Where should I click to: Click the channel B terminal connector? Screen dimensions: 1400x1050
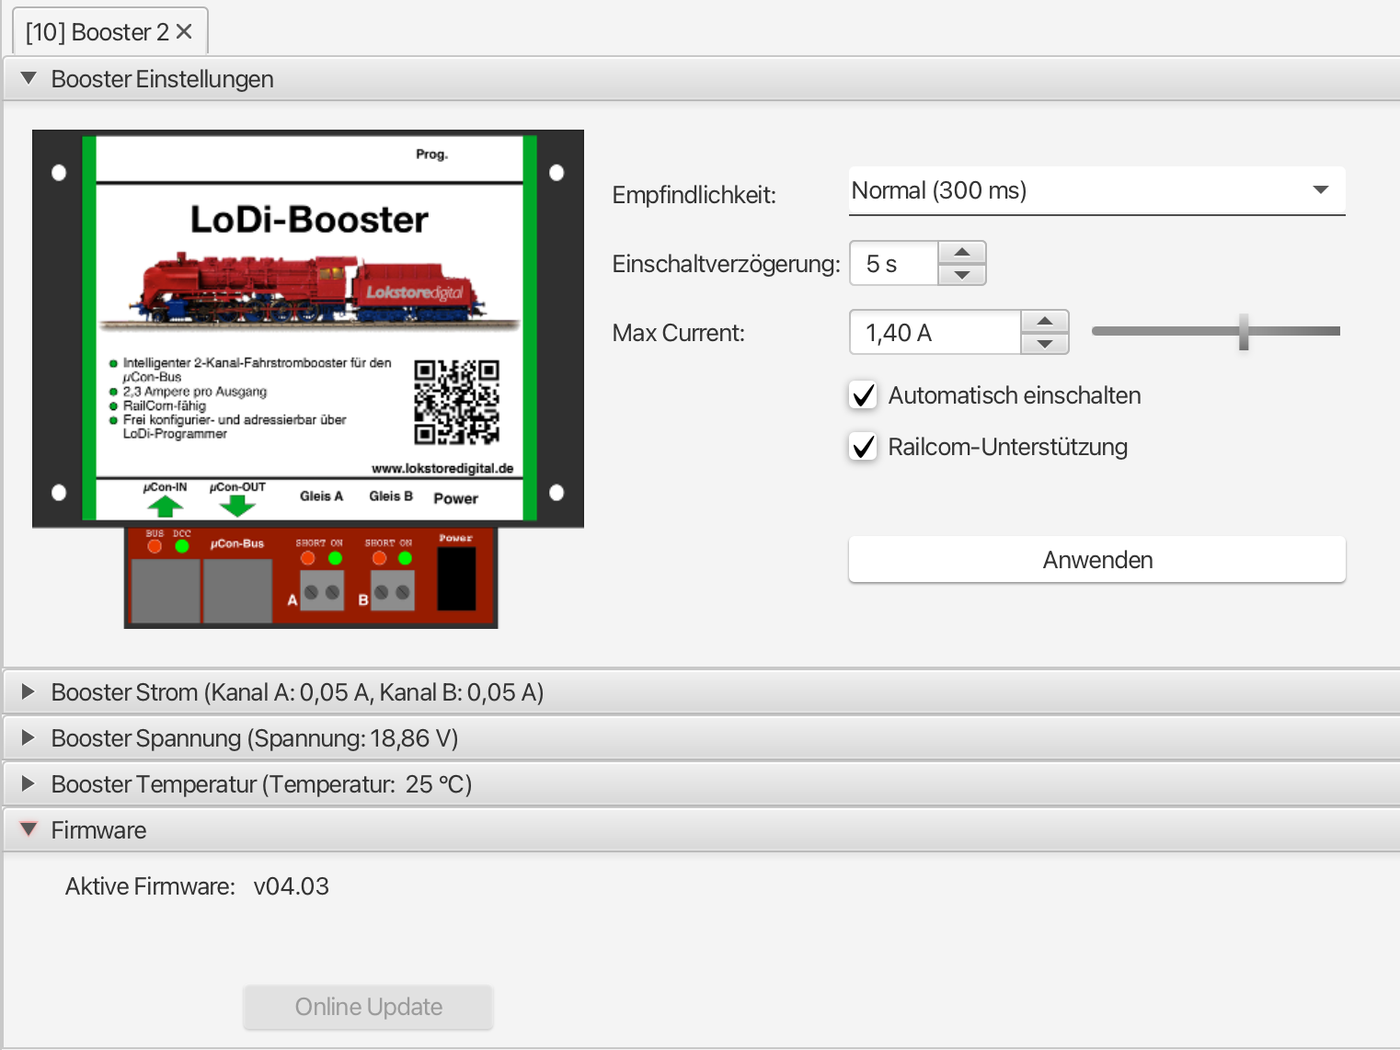pyautogui.click(x=392, y=591)
